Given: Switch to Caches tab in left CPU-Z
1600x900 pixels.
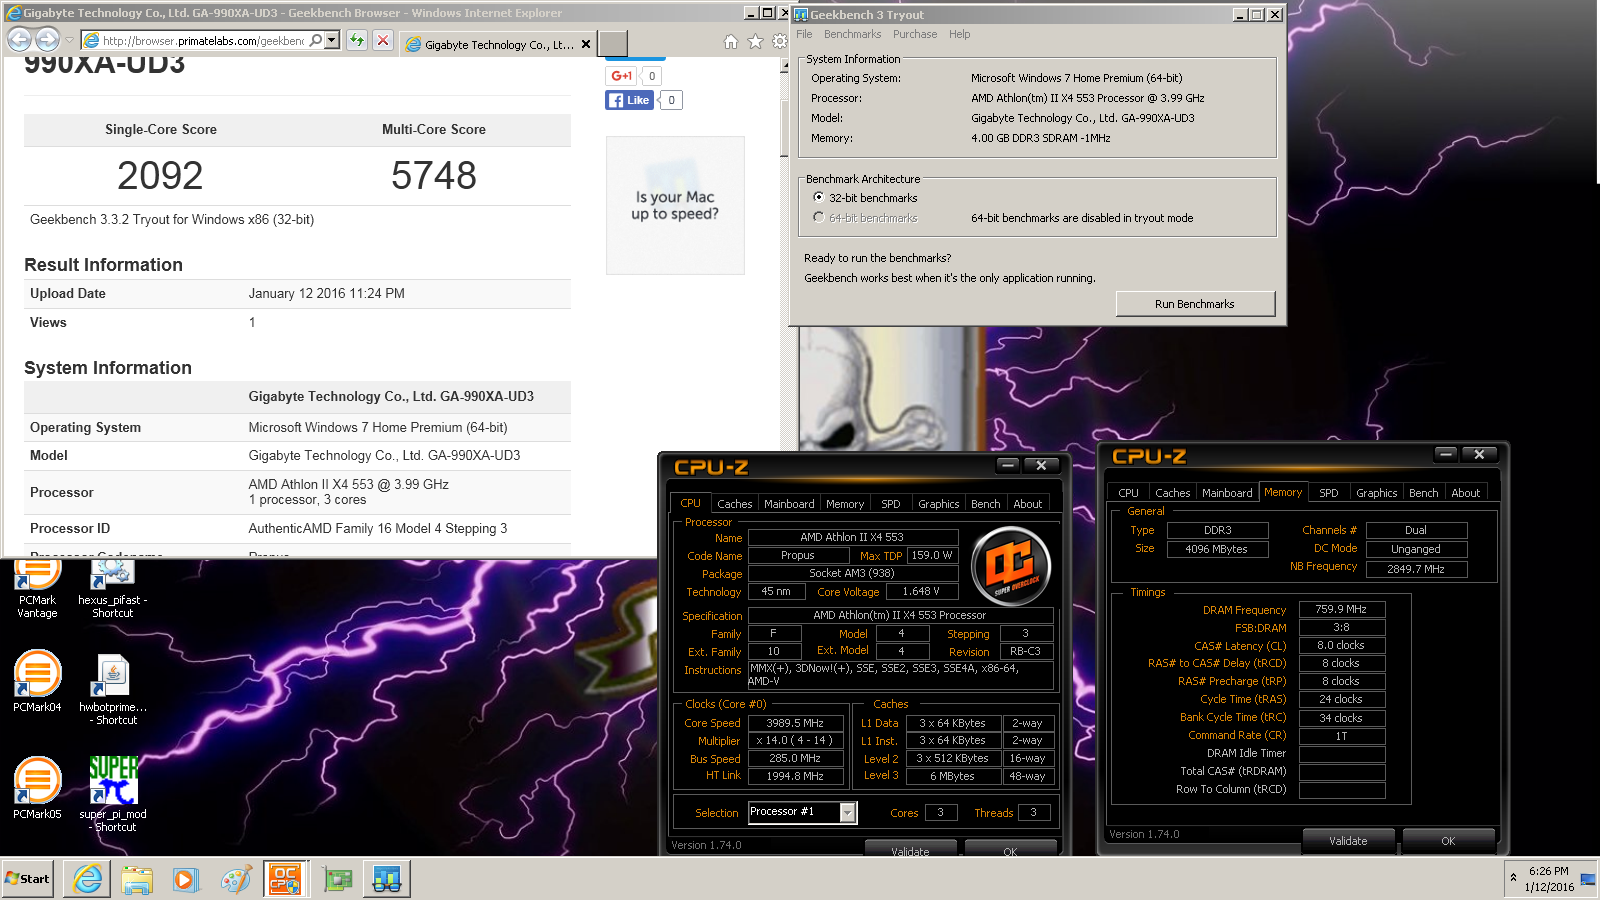Looking at the screenshot, I should pos(734,504).
